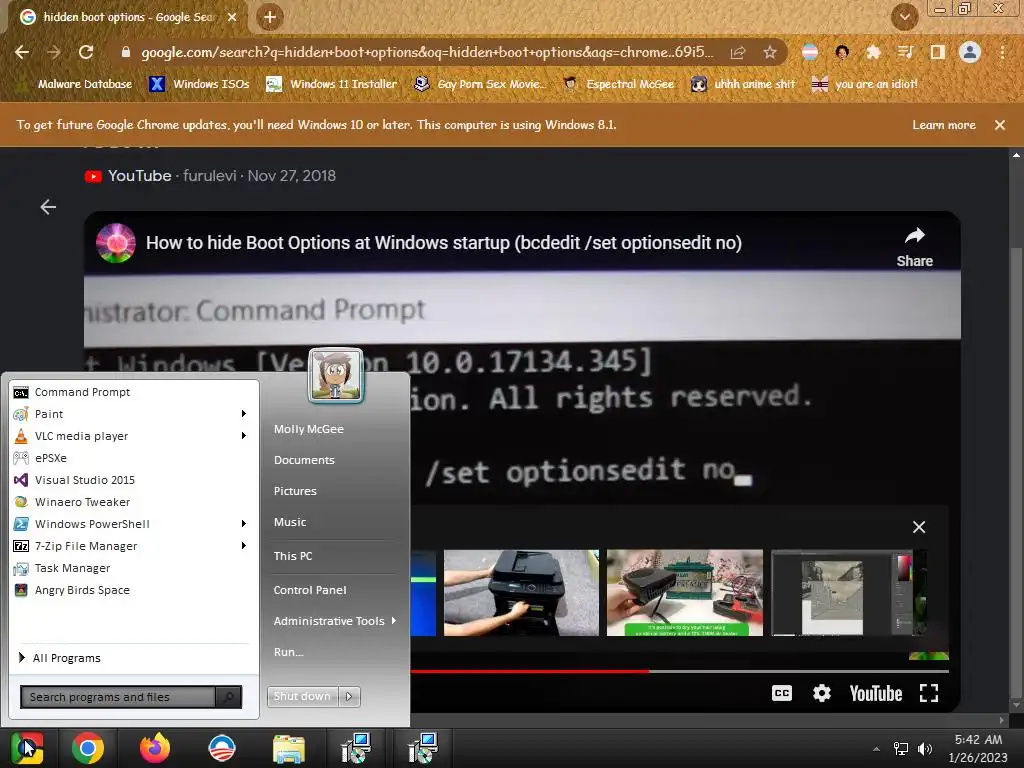The width and height of the screenshot is (1024, 768).
Task: Open a new tab with the plus button
Action: coord(270,17)
